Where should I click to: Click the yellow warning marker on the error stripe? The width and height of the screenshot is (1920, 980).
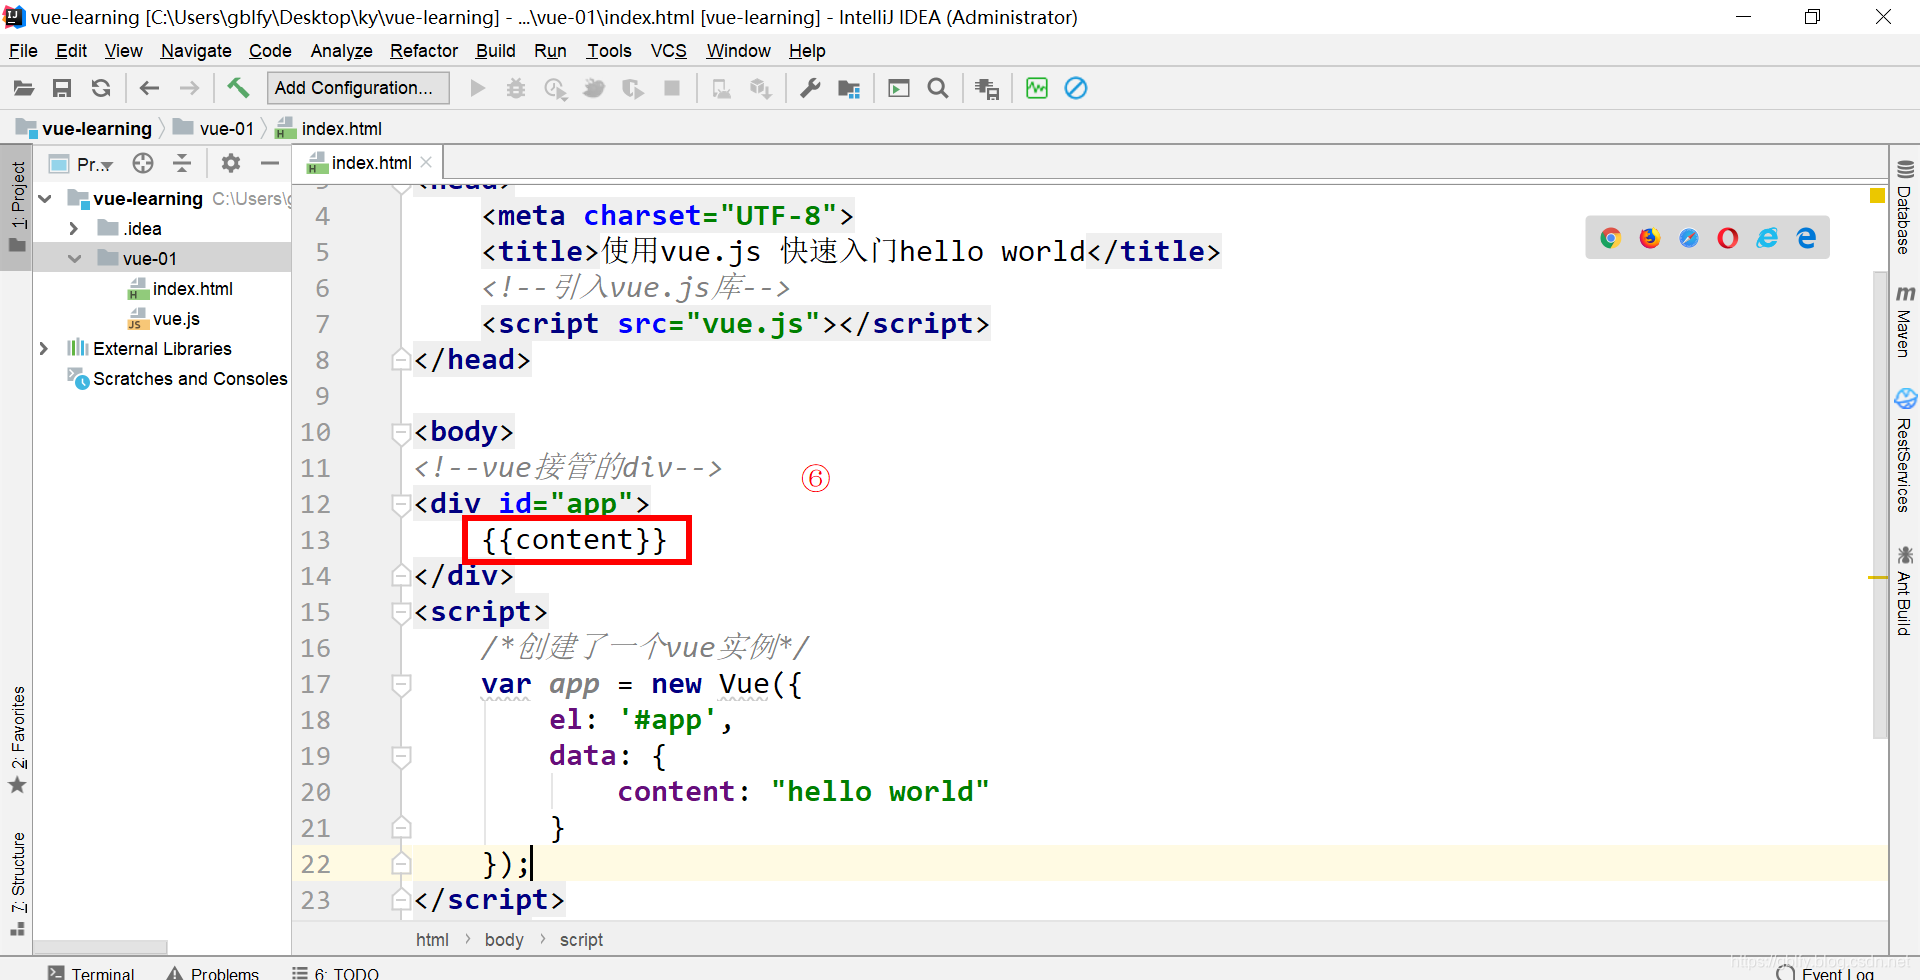click(1877, 578)
